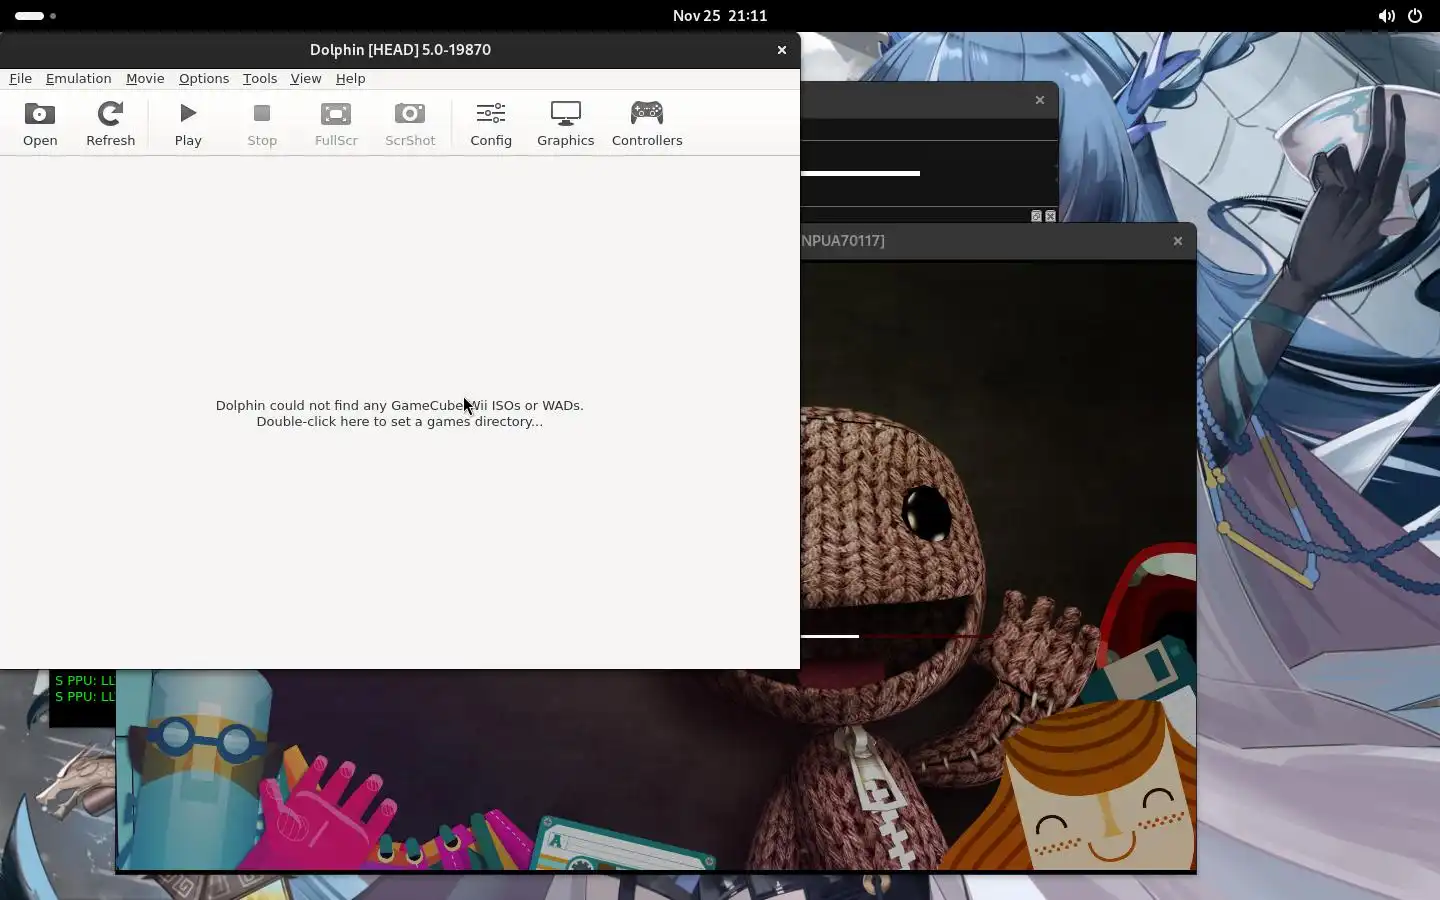The width and height of the screenshot is (1440, 900).
Task: Click the white progress bar in the dark window
Action: 860,173
